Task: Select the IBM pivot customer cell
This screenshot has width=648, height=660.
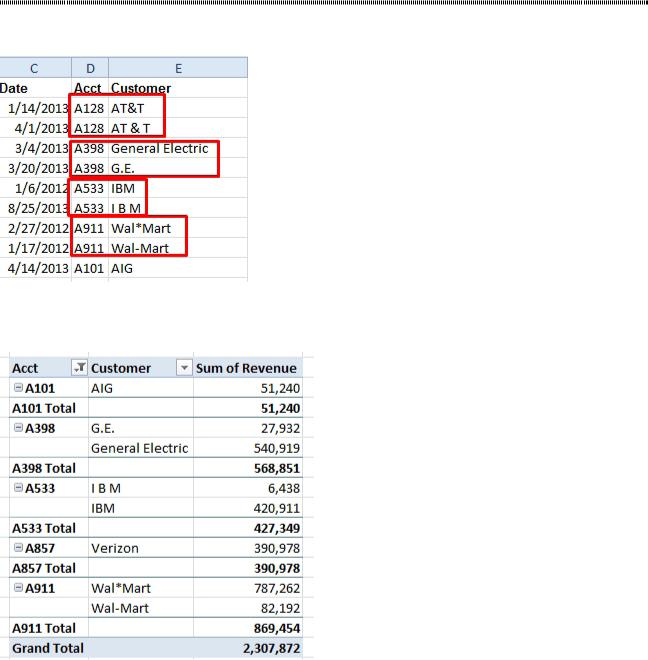Action: click(141, 508)
